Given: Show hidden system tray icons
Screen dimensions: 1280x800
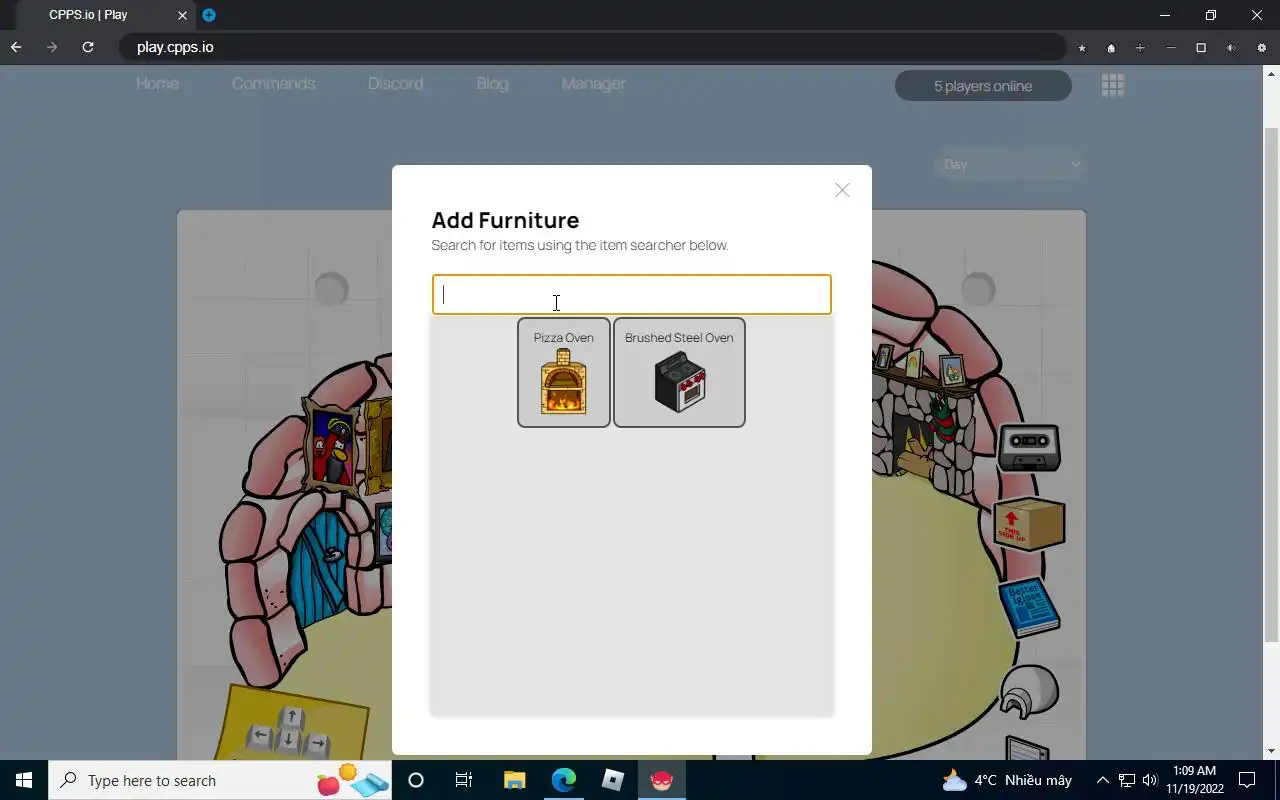Looking at the screenshot, I should [x=1103, y=780].
